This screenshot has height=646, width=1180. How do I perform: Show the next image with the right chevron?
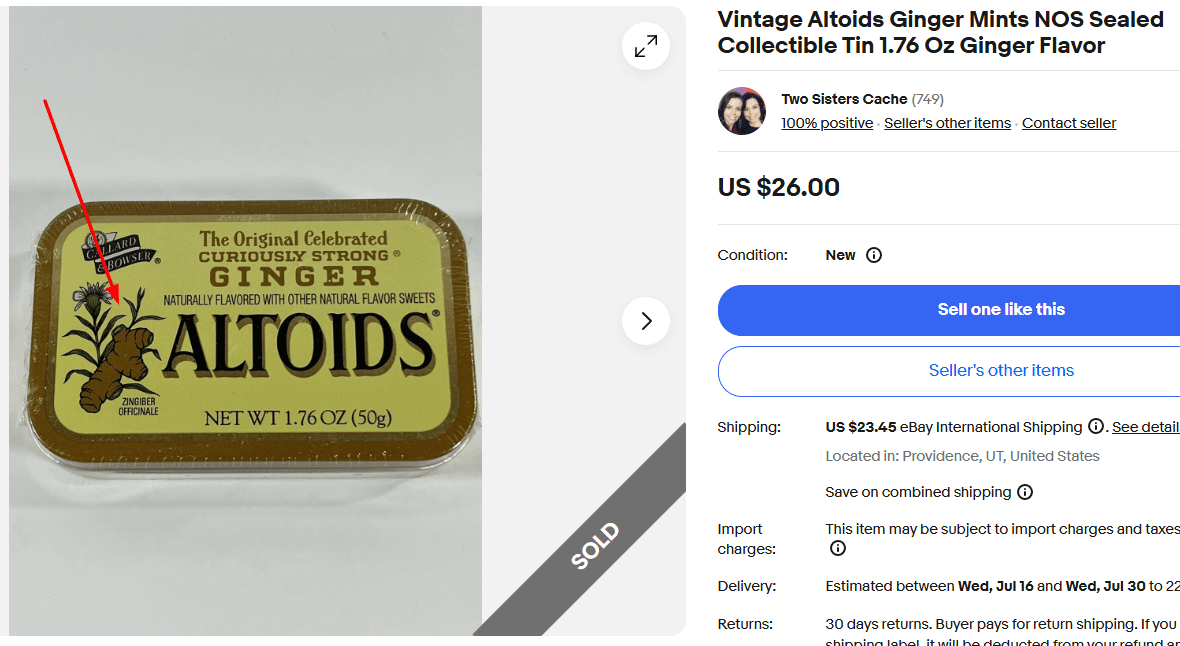tap(645, 321)
